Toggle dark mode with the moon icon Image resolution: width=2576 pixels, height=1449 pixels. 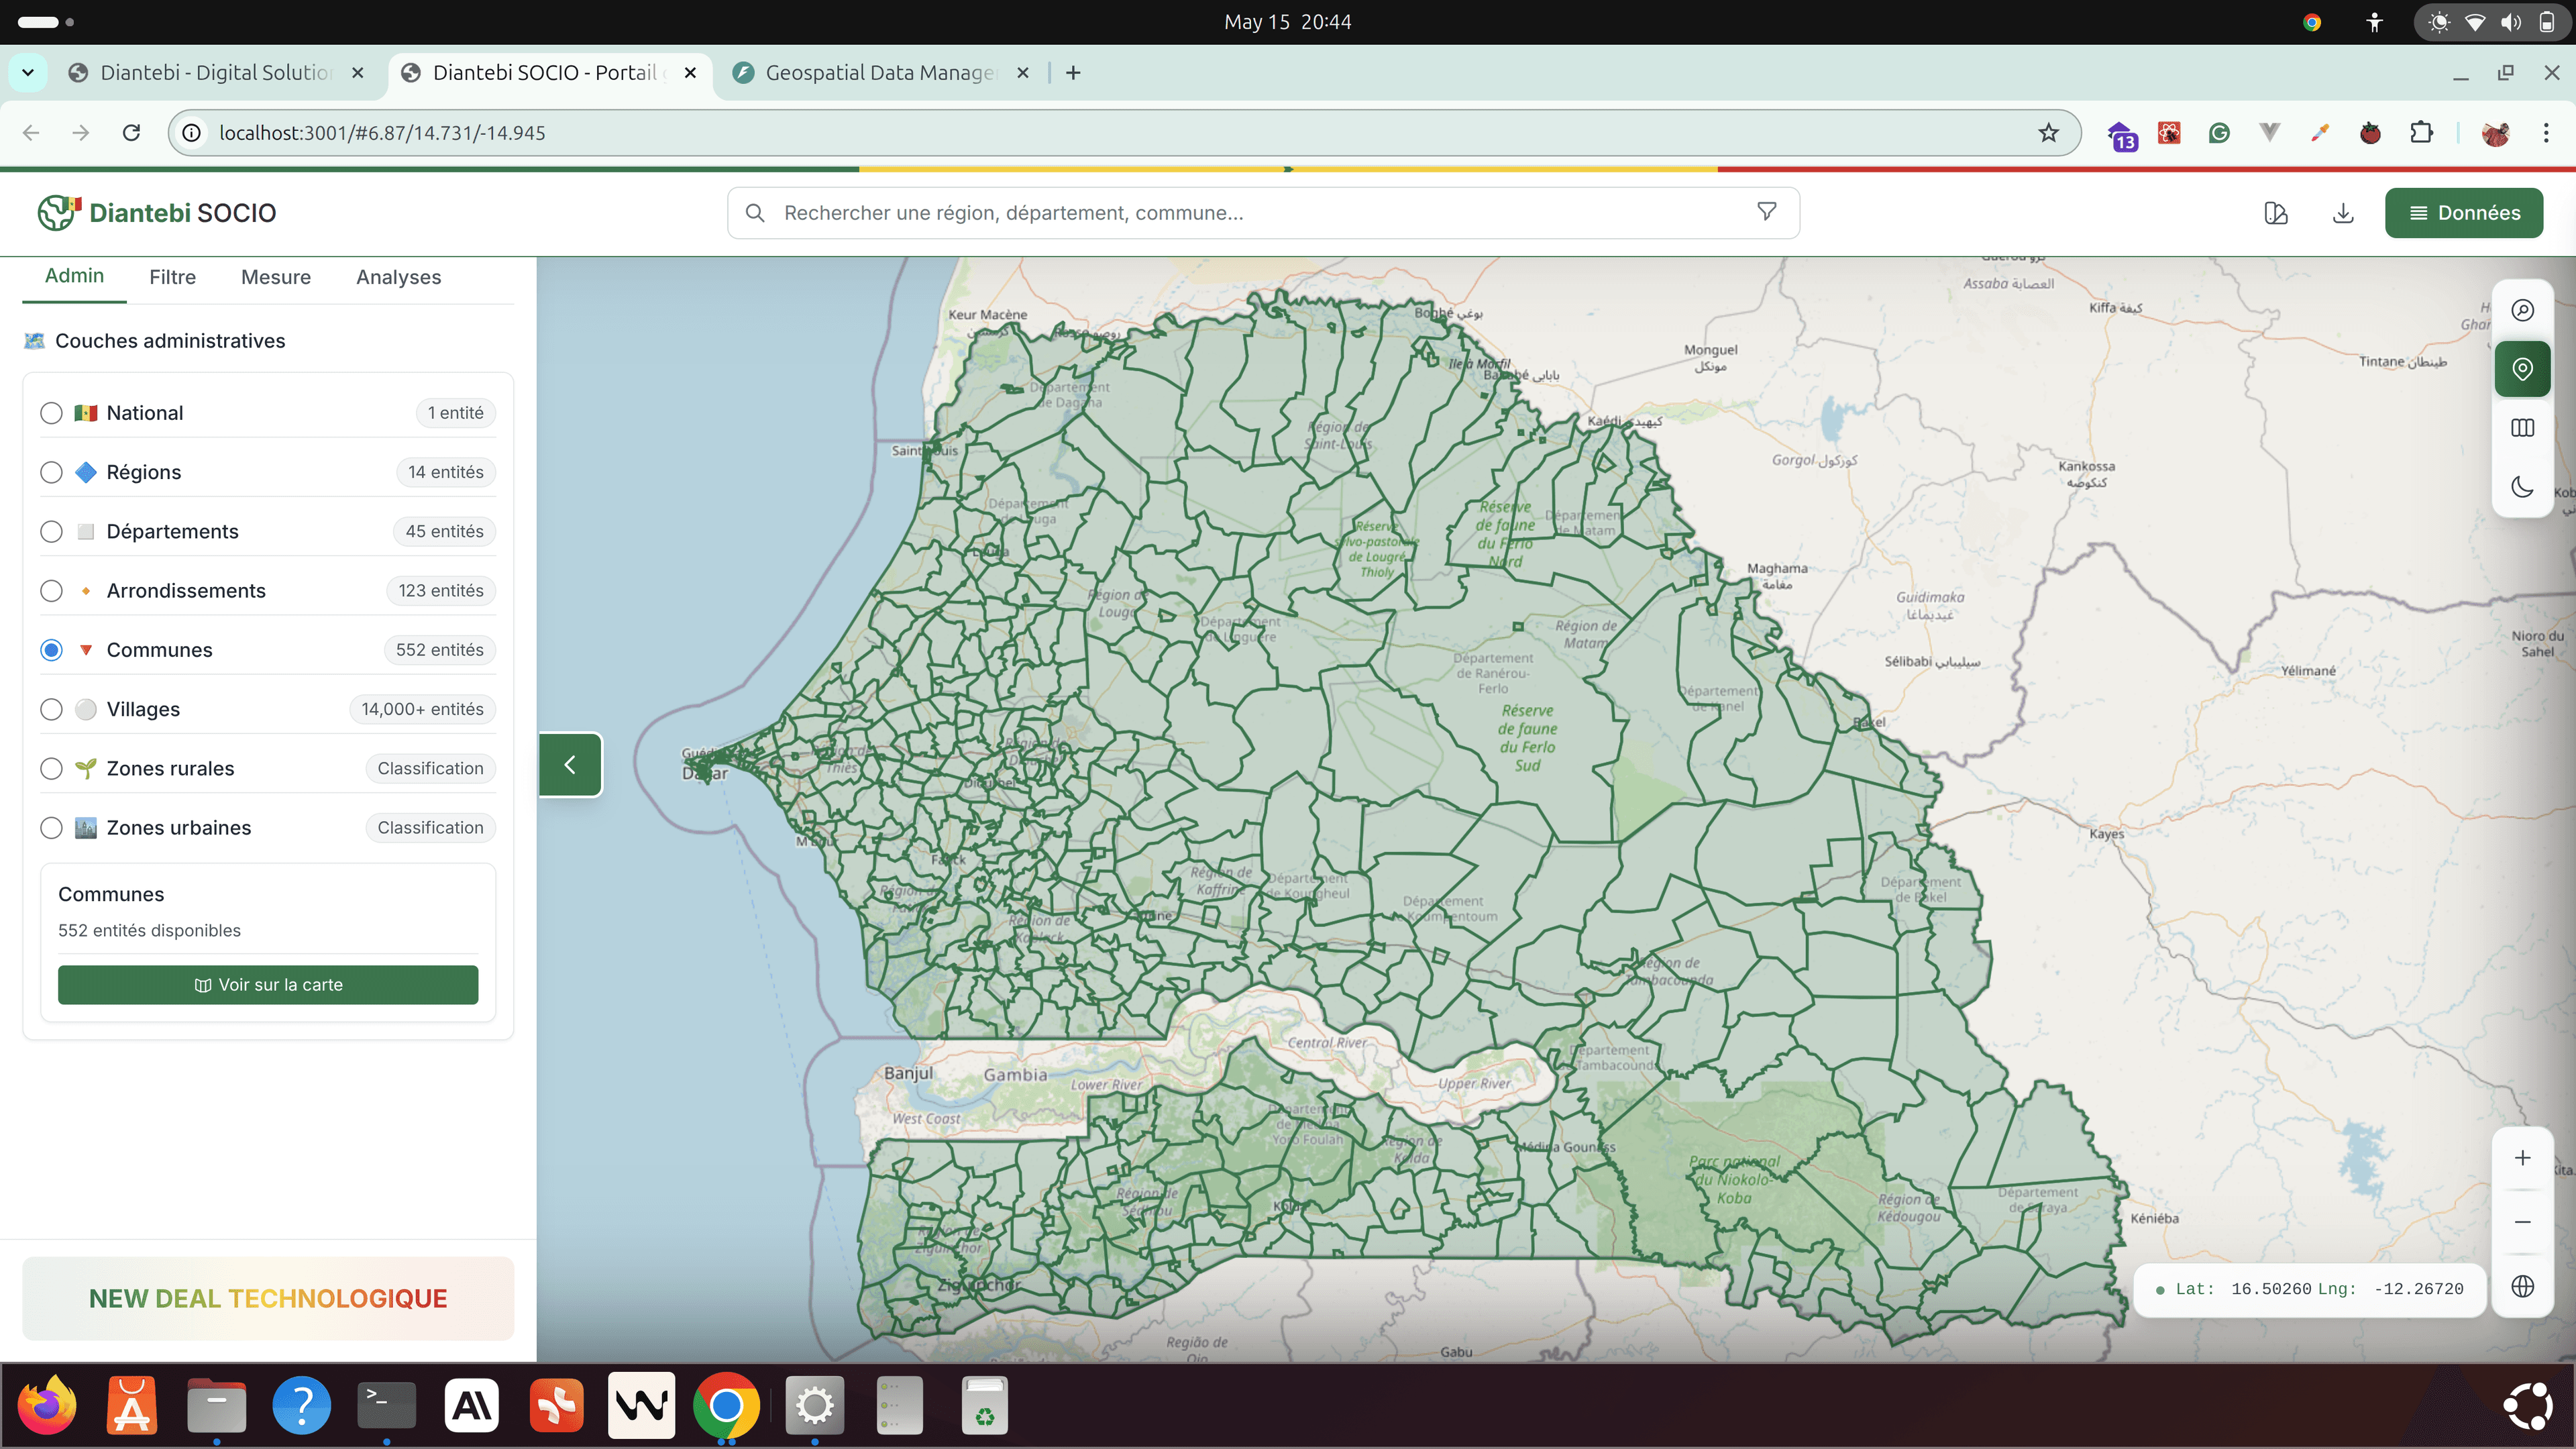coord(2522,487)
